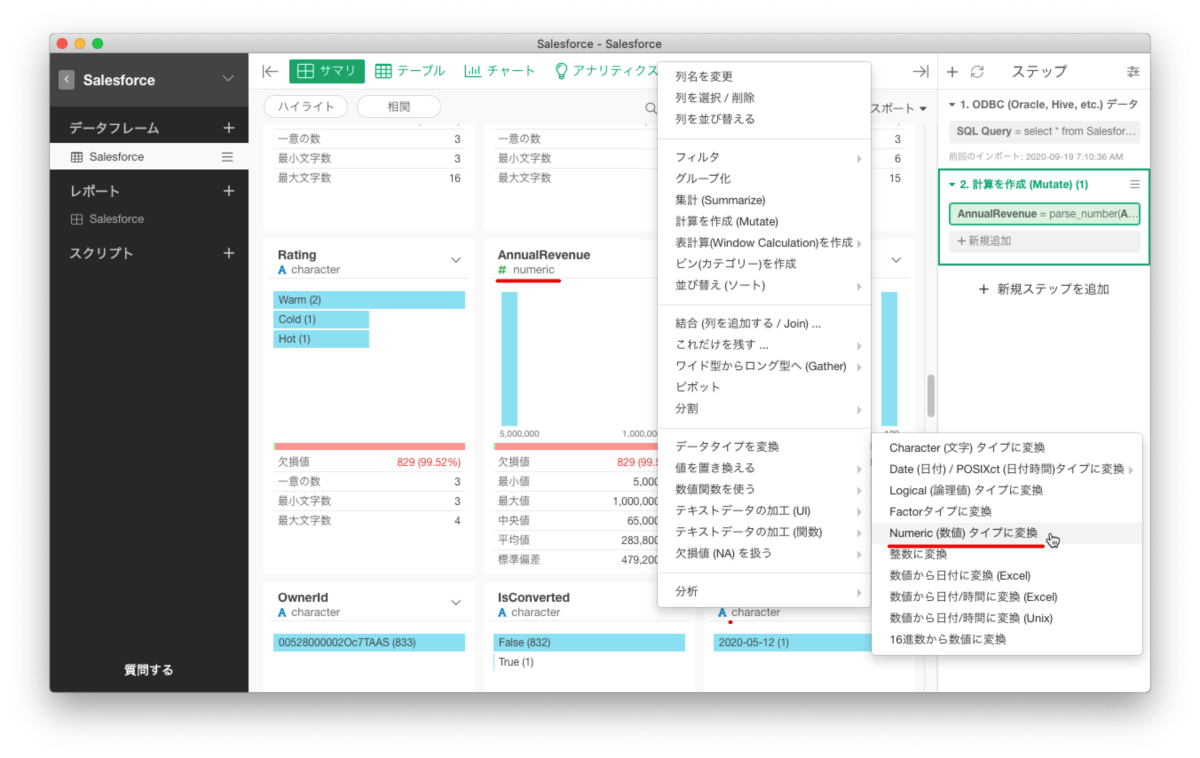Open 表計算(Window Calculation)を作成 submenu
This screenshot has width=1200, height=758.
click(x=764, y=243)
